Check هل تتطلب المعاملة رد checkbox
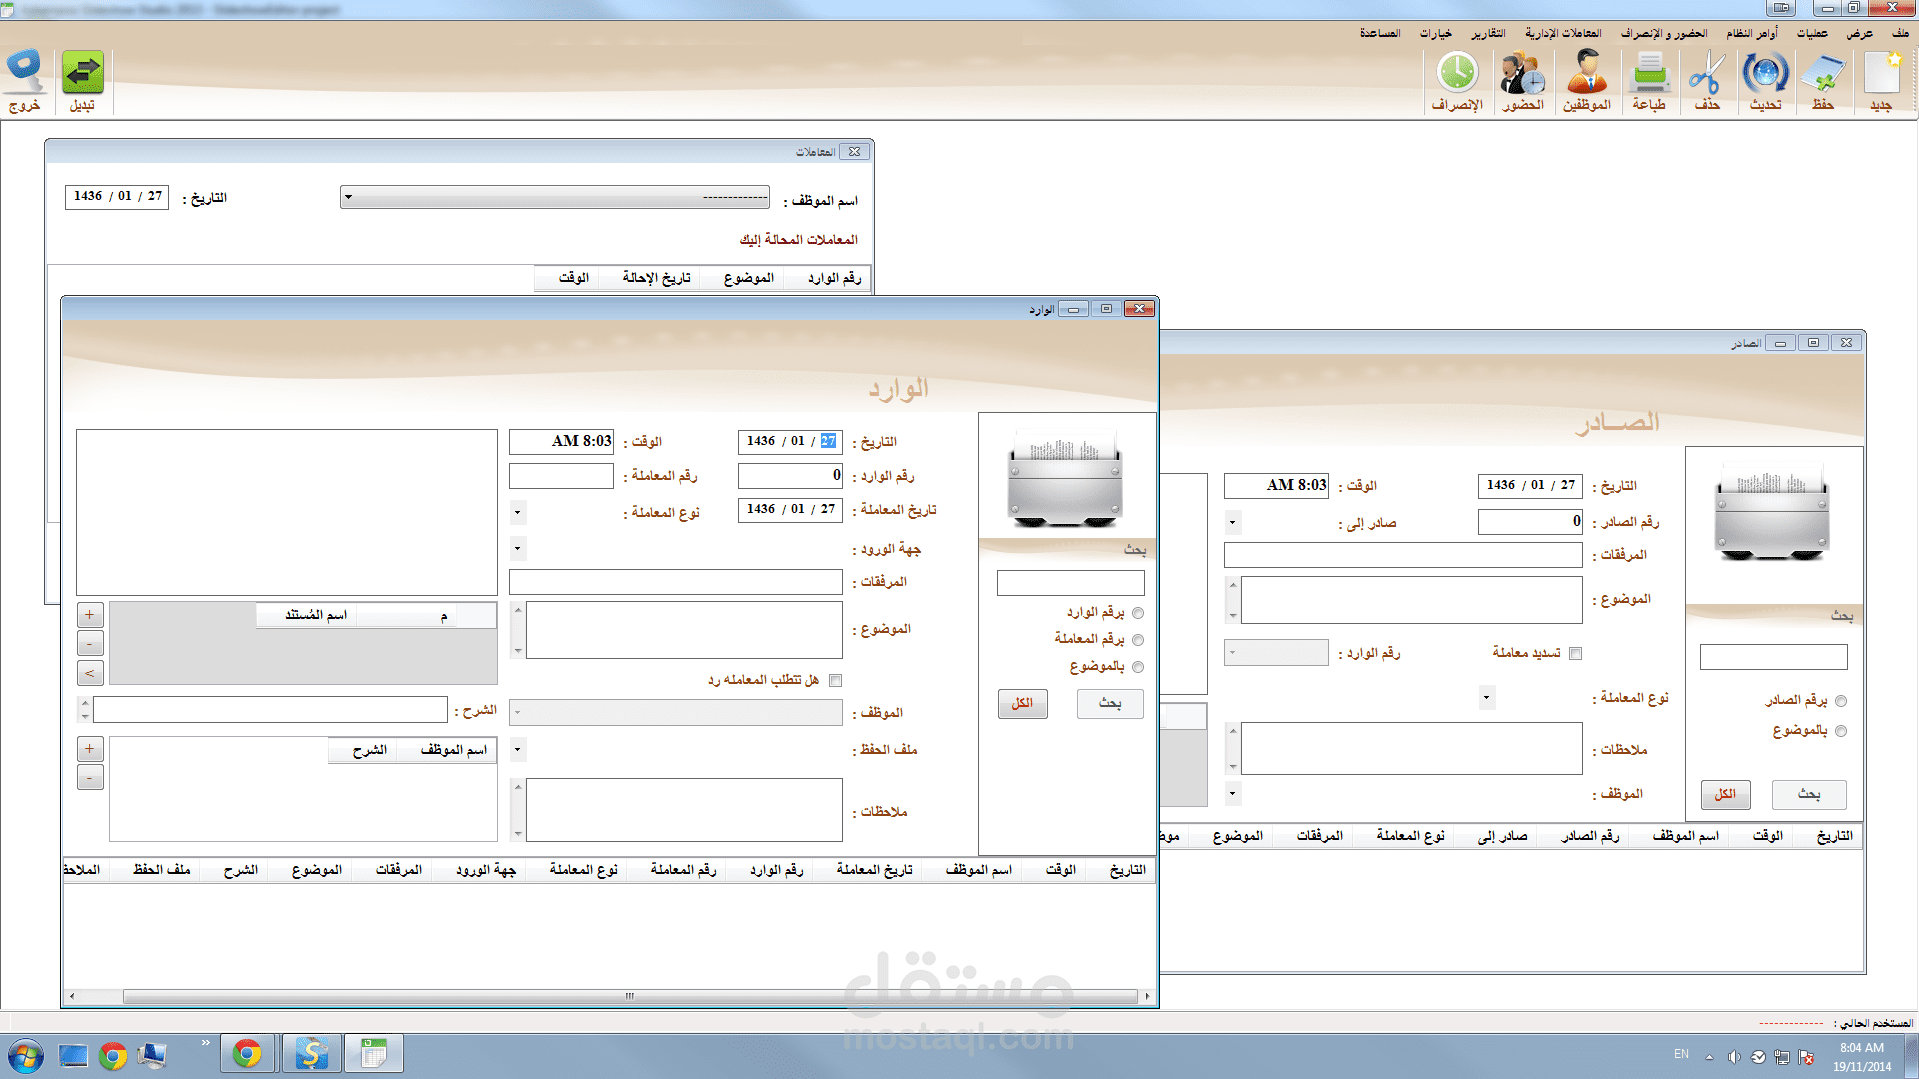 pyautogui.click(x=836, y=681)
